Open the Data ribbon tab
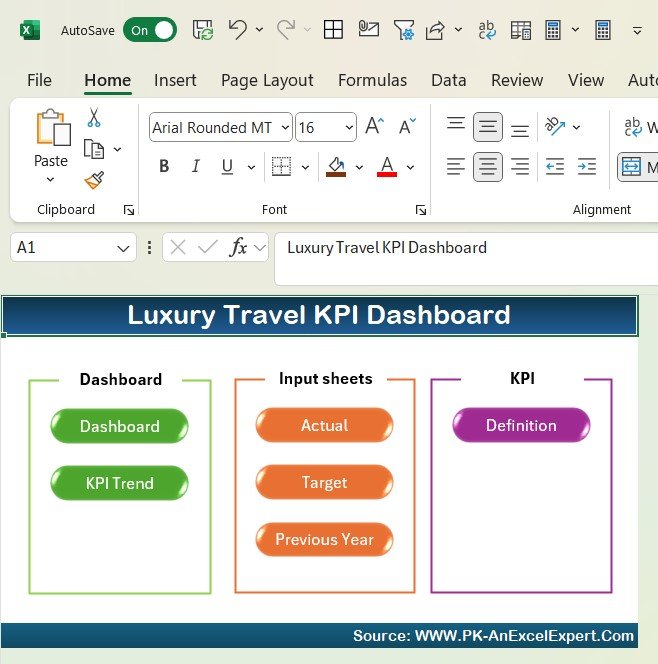 448,80
